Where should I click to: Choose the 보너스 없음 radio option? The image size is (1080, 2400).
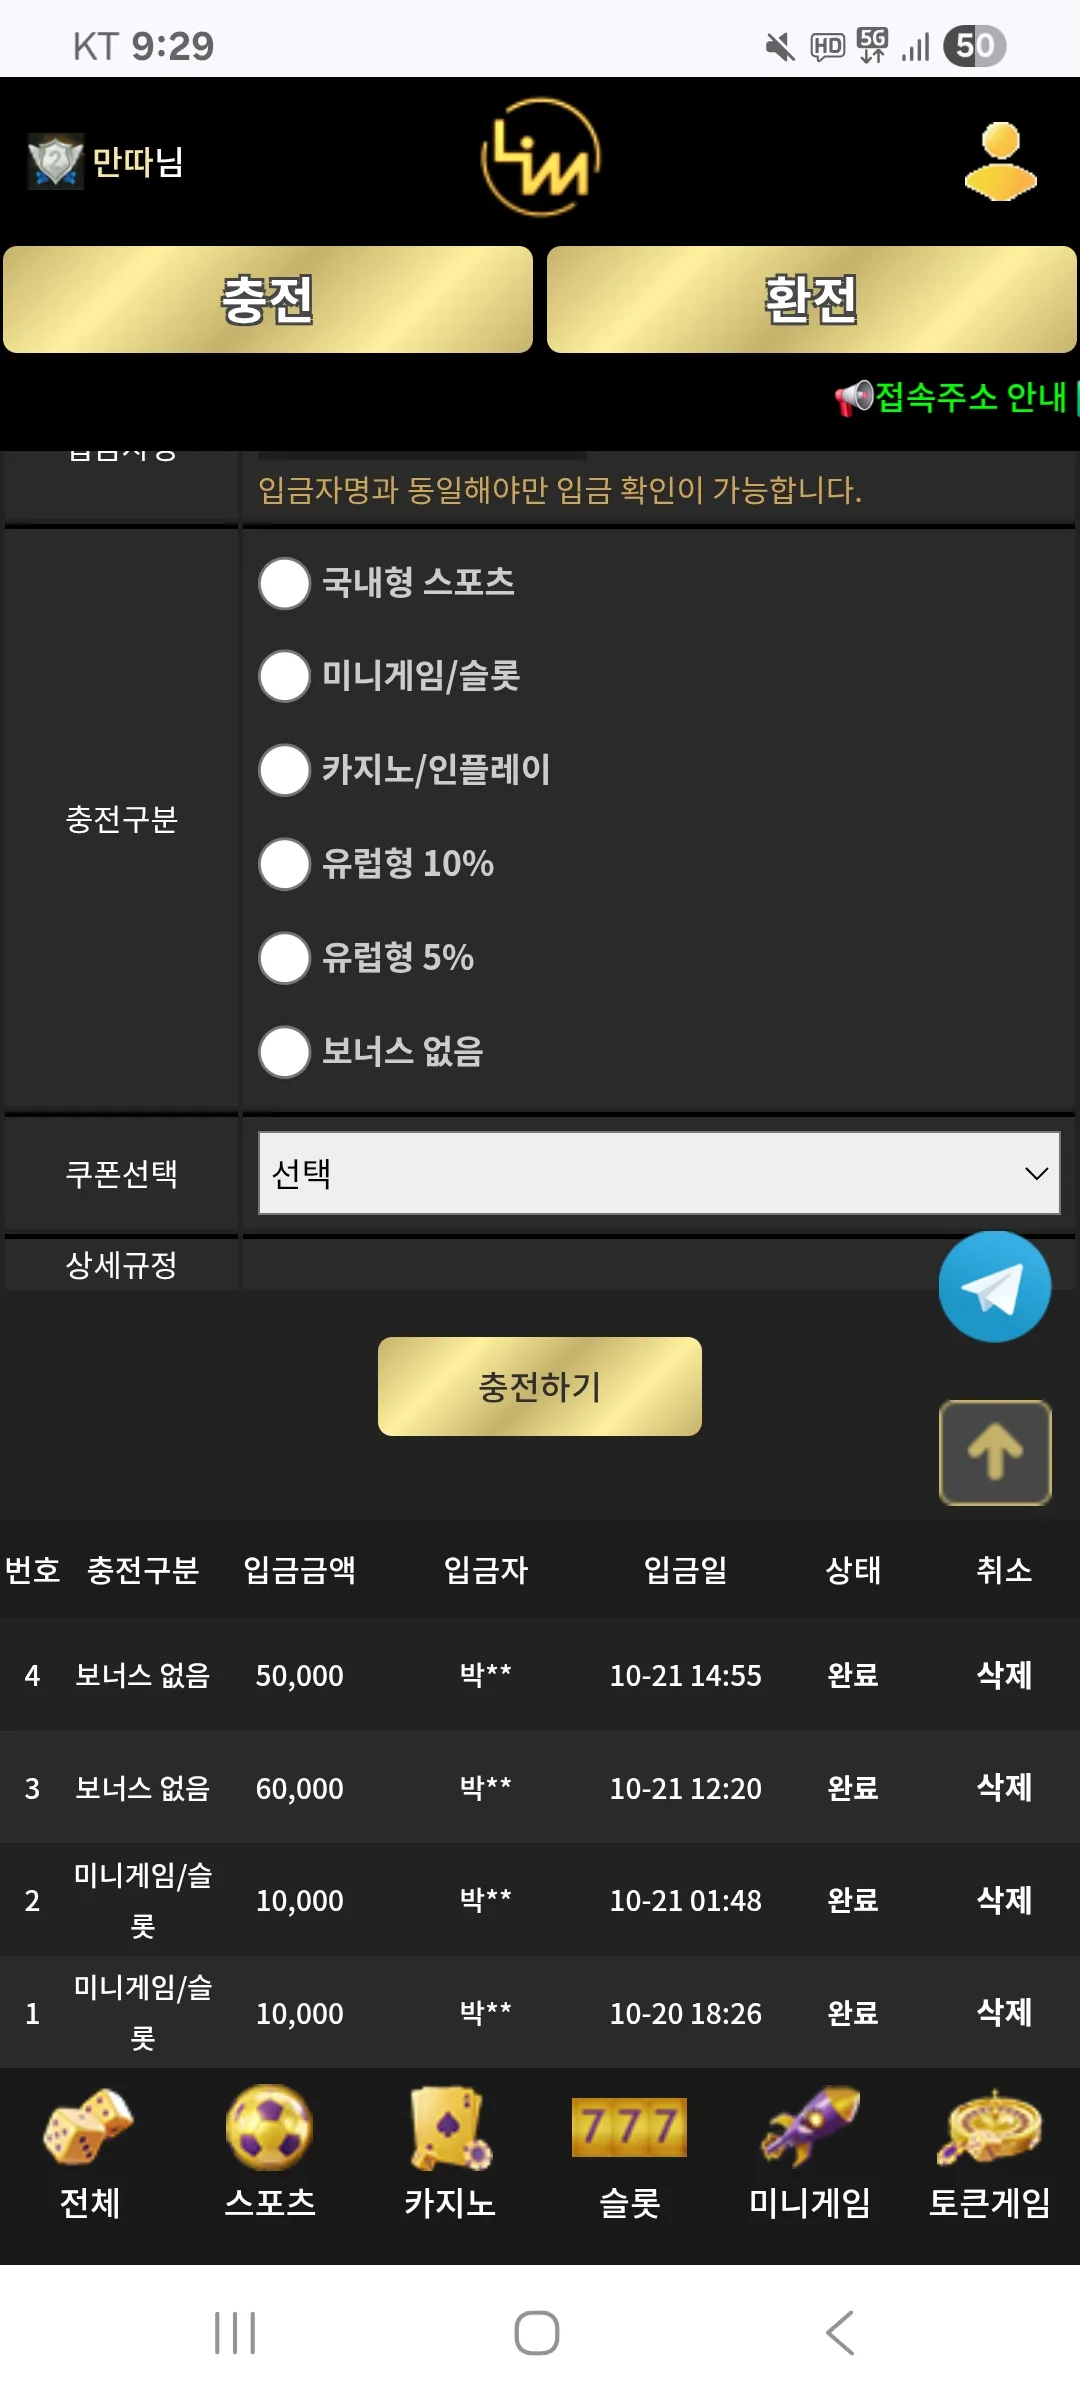click(x=284, y=1052)
